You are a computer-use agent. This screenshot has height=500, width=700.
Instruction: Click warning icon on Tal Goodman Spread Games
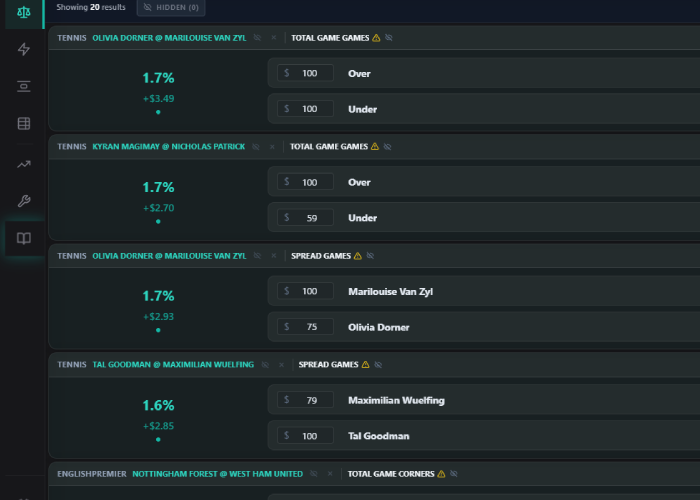coord(366,365)
